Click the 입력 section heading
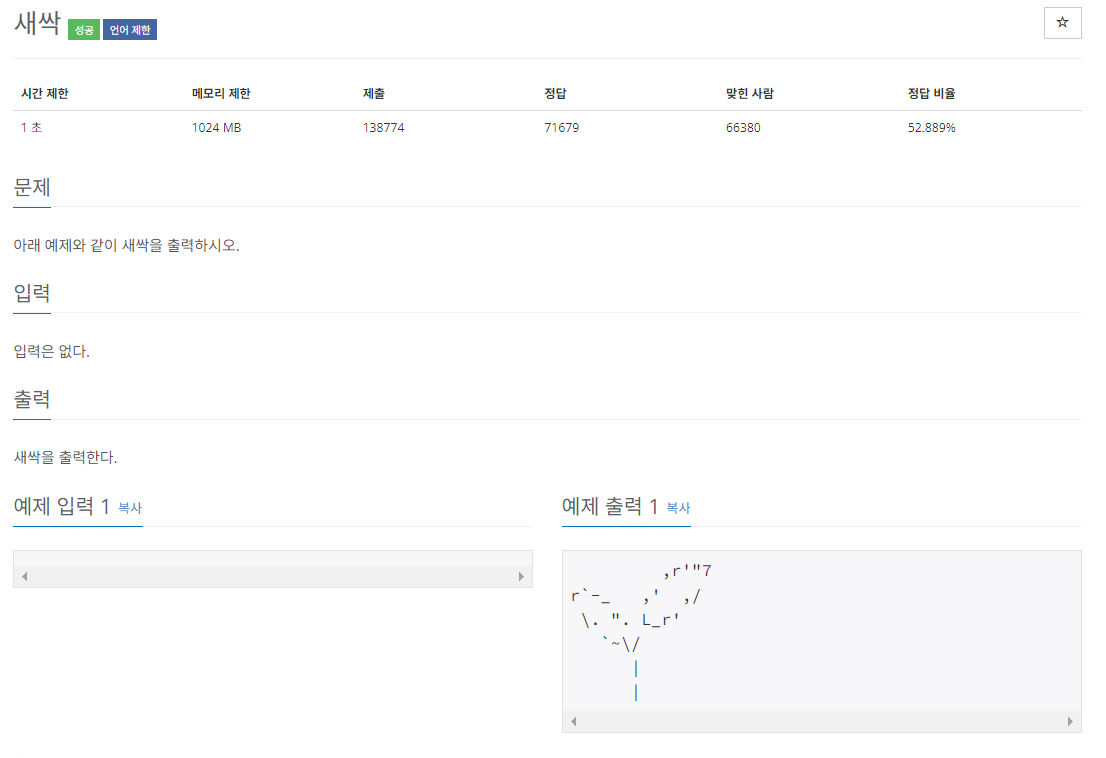Screen dimensions: 1106x758 pos(30,294)
